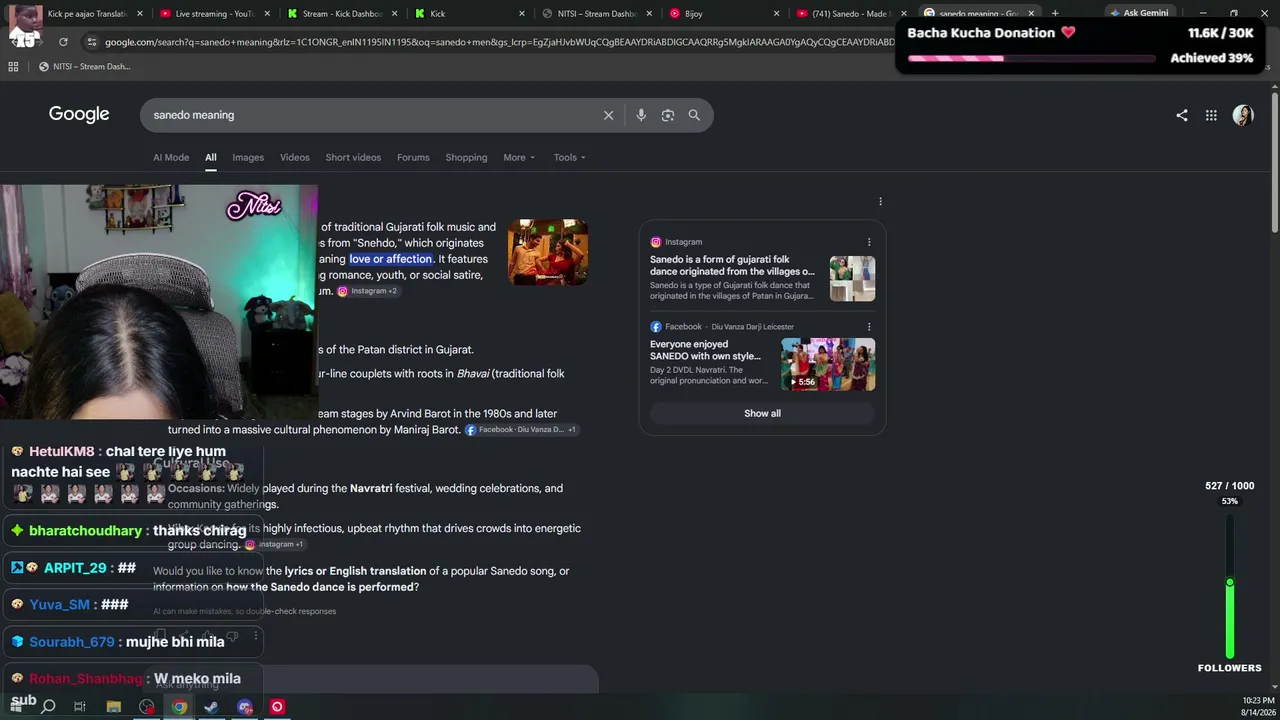This screenshot has height=720, width=1280.
Task: Switch to OBS Studio on the taskbar
Action: coord(147,707)
